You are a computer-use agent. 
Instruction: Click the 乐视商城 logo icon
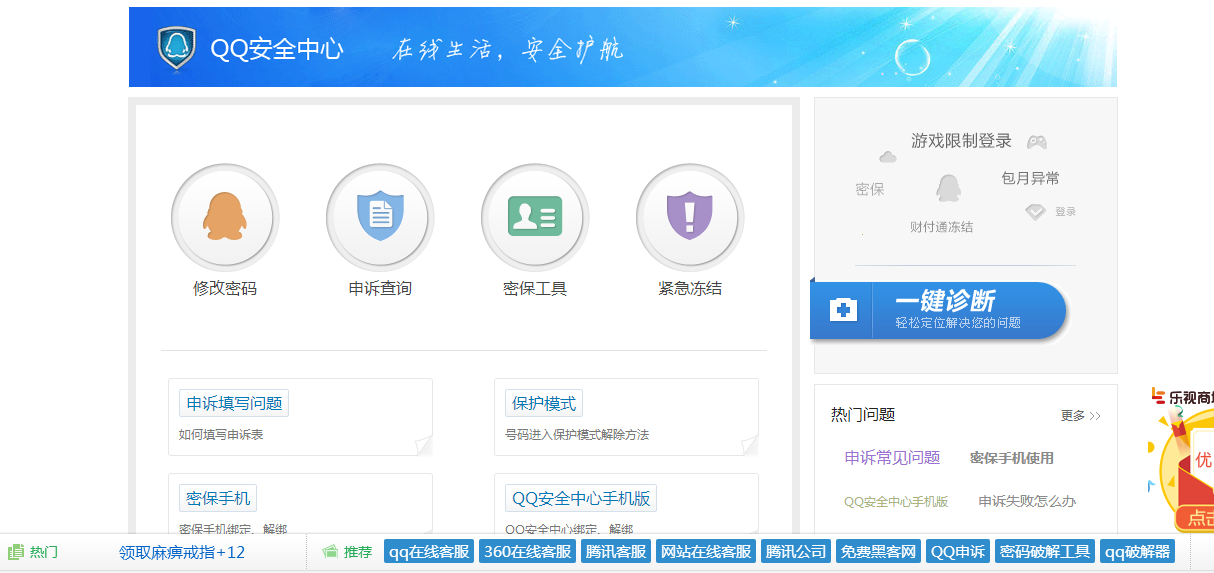coord(1158,397)
